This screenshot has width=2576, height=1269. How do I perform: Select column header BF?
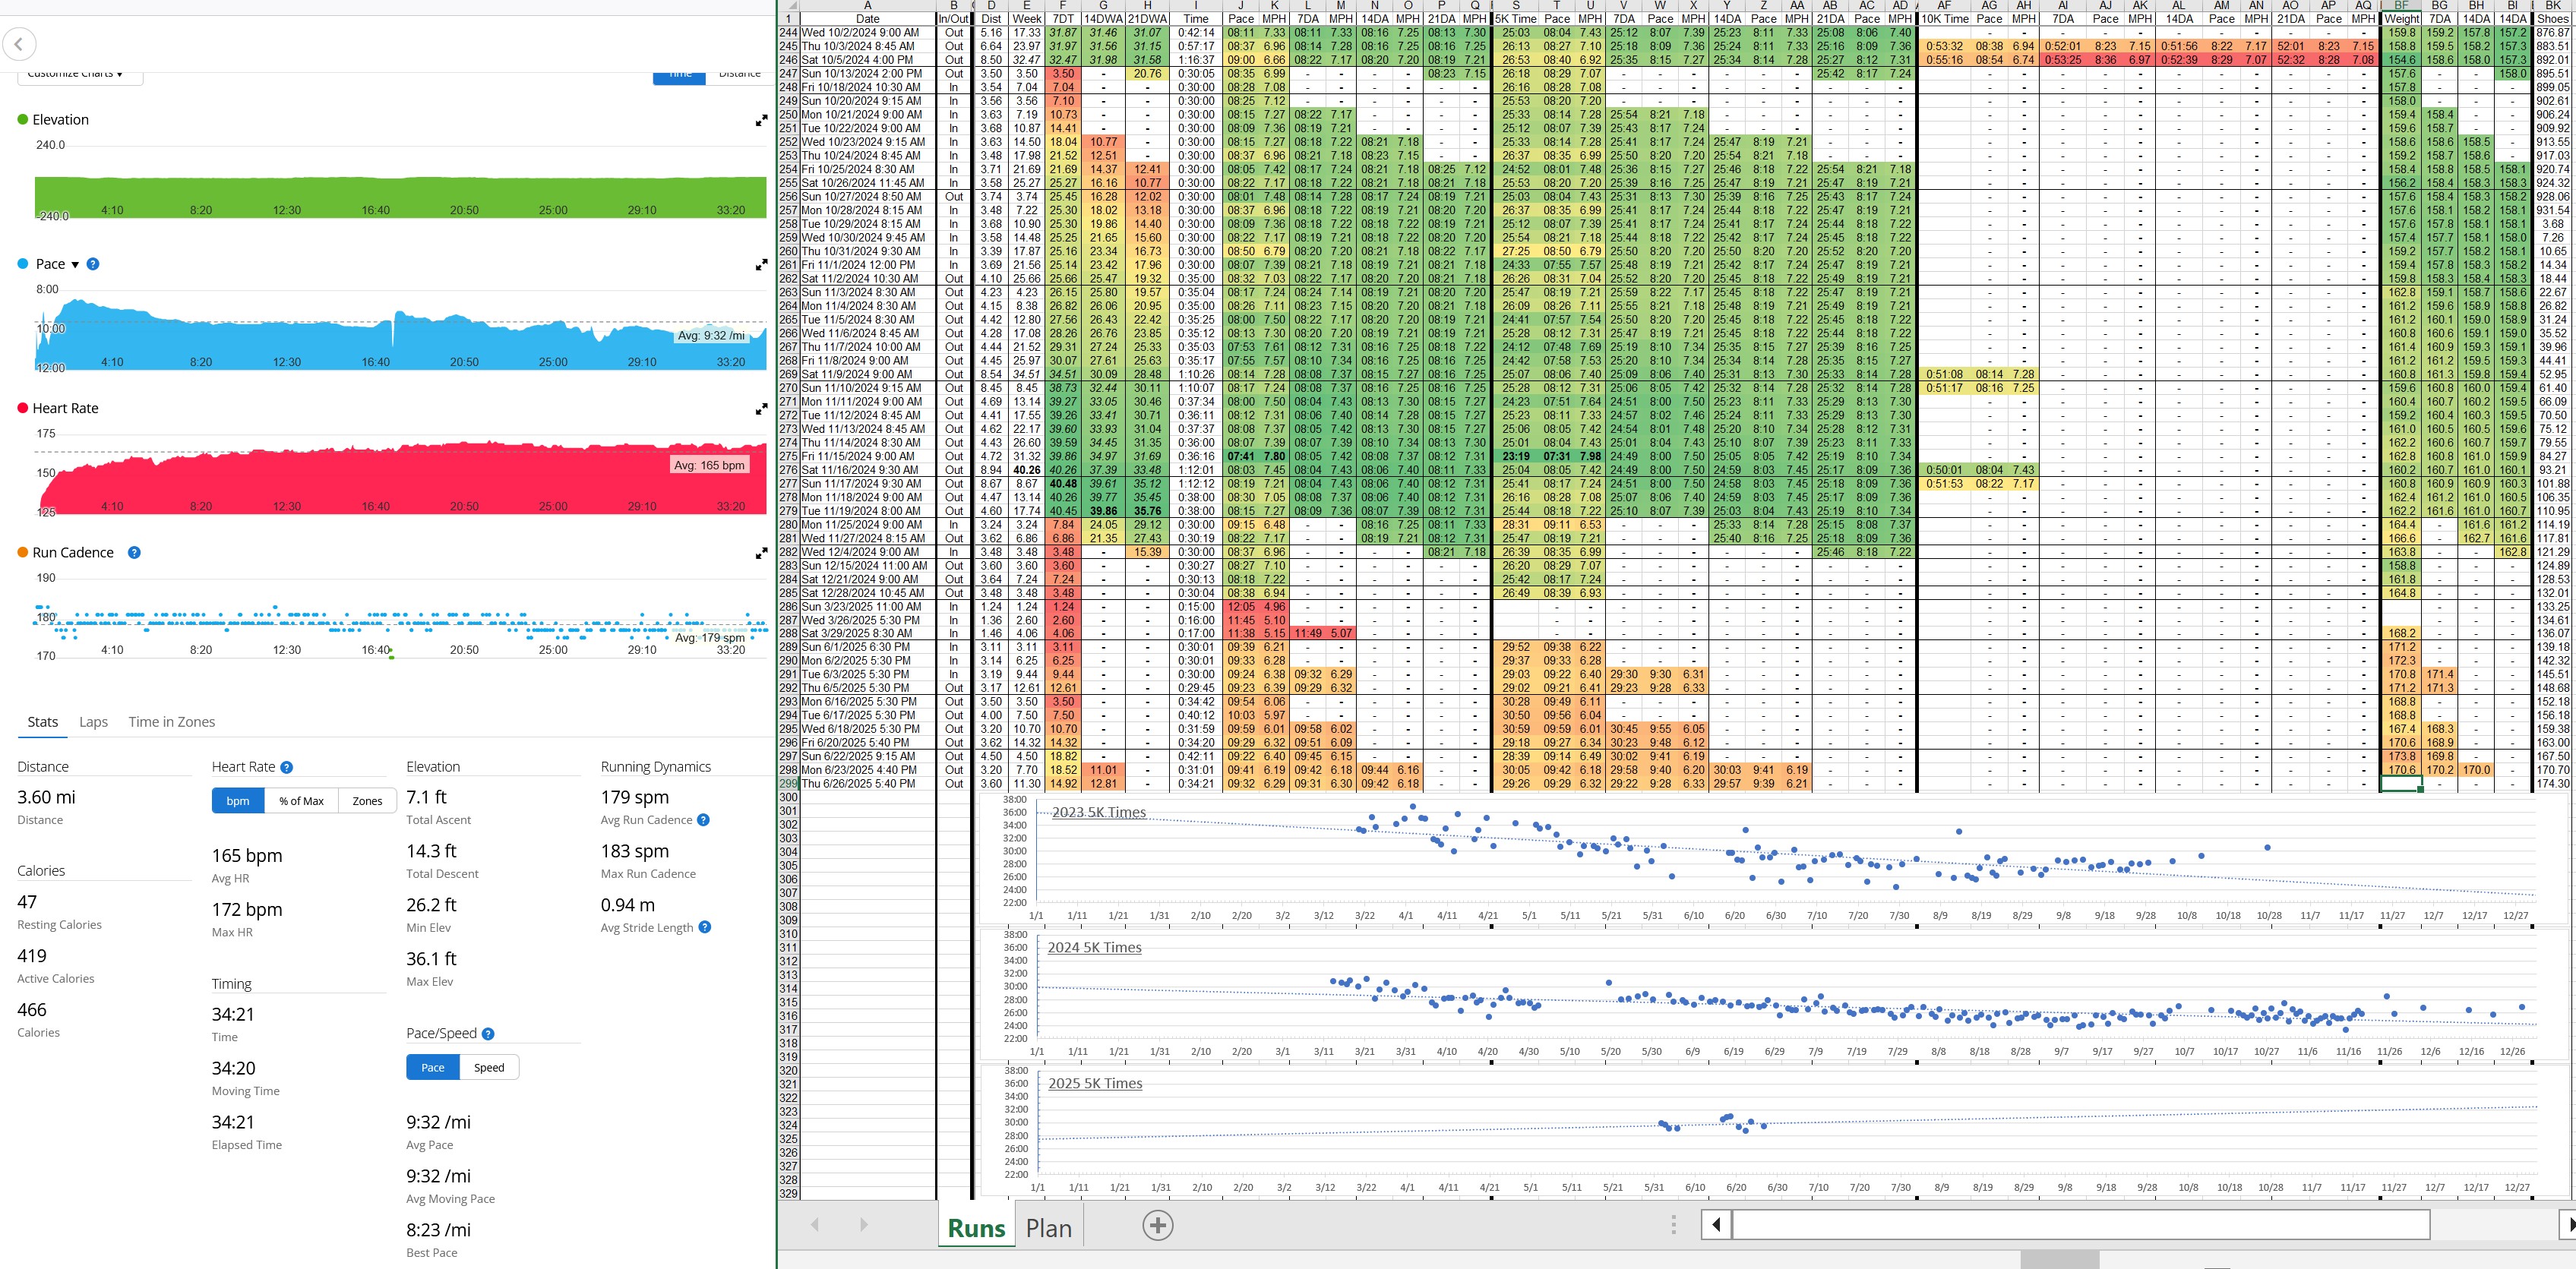click(x=2400, y=5)
